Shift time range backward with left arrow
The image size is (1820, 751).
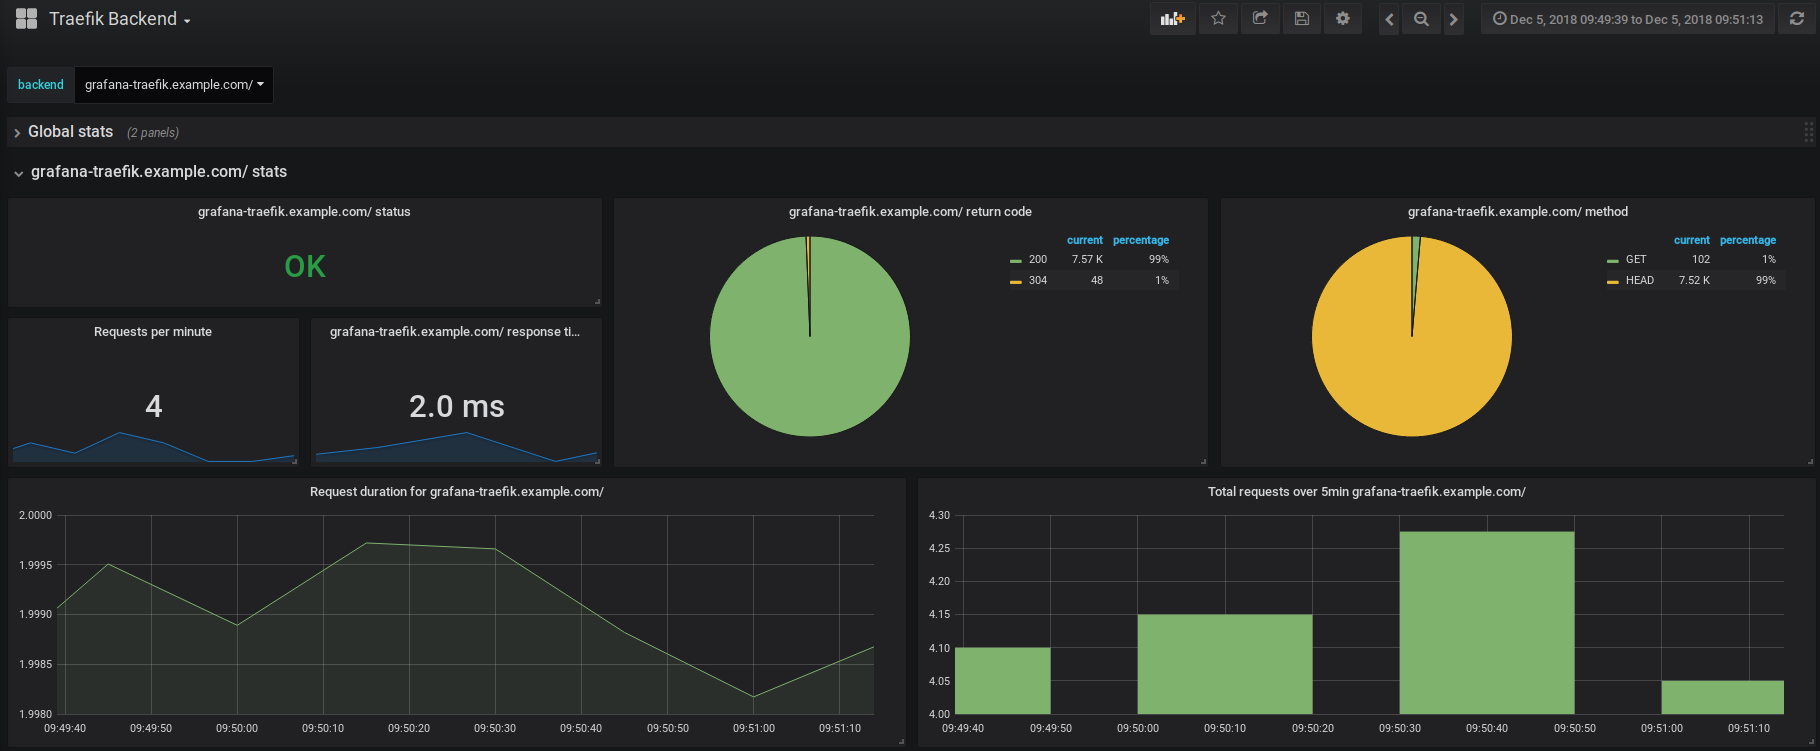(1389, 19)
